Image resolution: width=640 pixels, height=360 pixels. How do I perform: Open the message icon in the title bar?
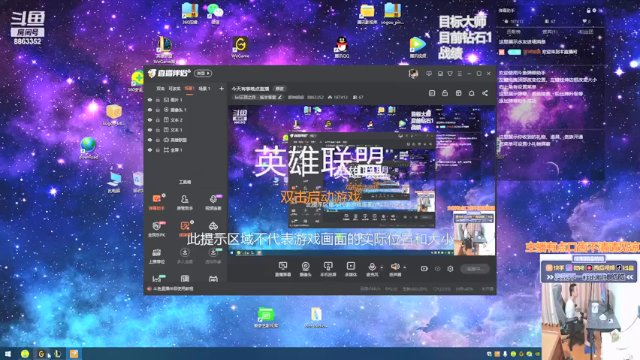[x=429, y=73]
